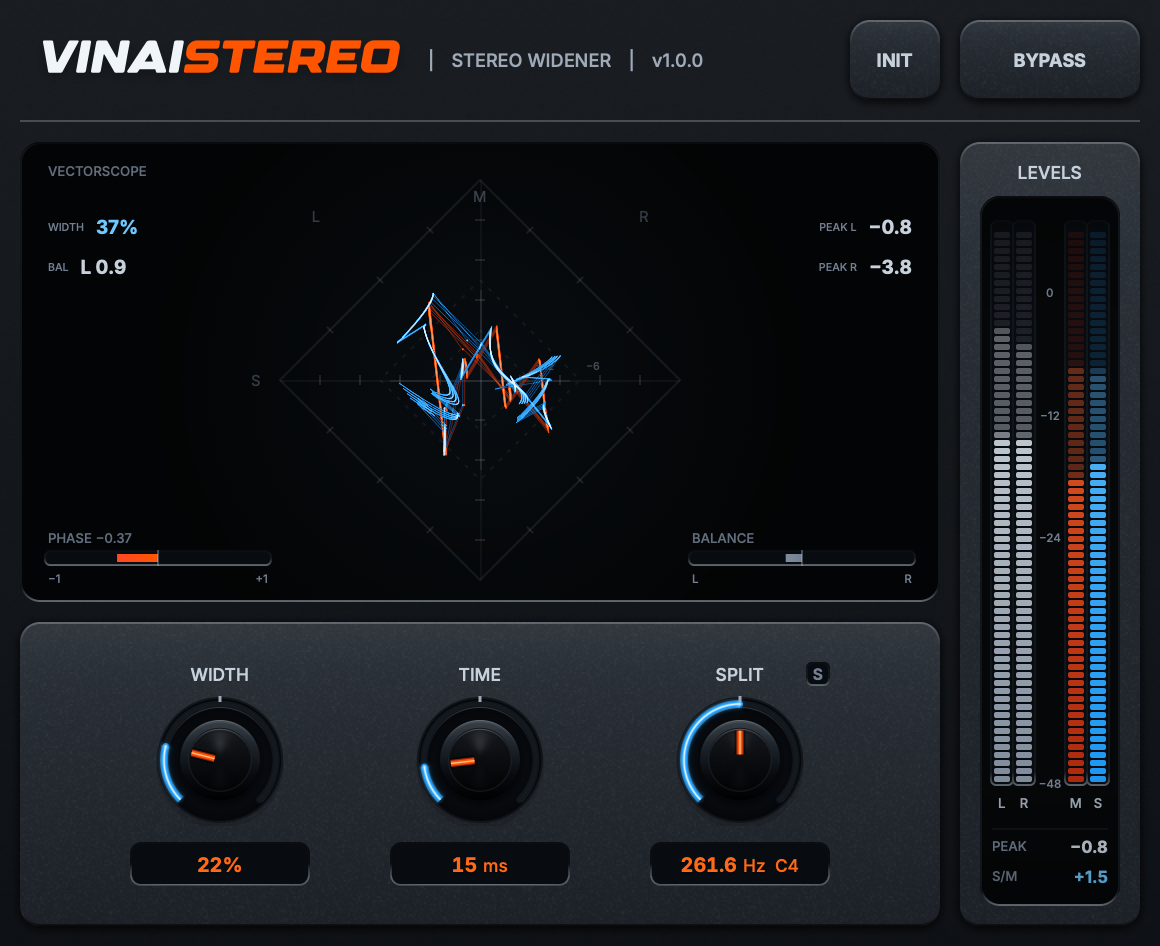Click the VECTORSCOPE label
Viewport: 1160px width, 946px height.
tap(97, 171)
